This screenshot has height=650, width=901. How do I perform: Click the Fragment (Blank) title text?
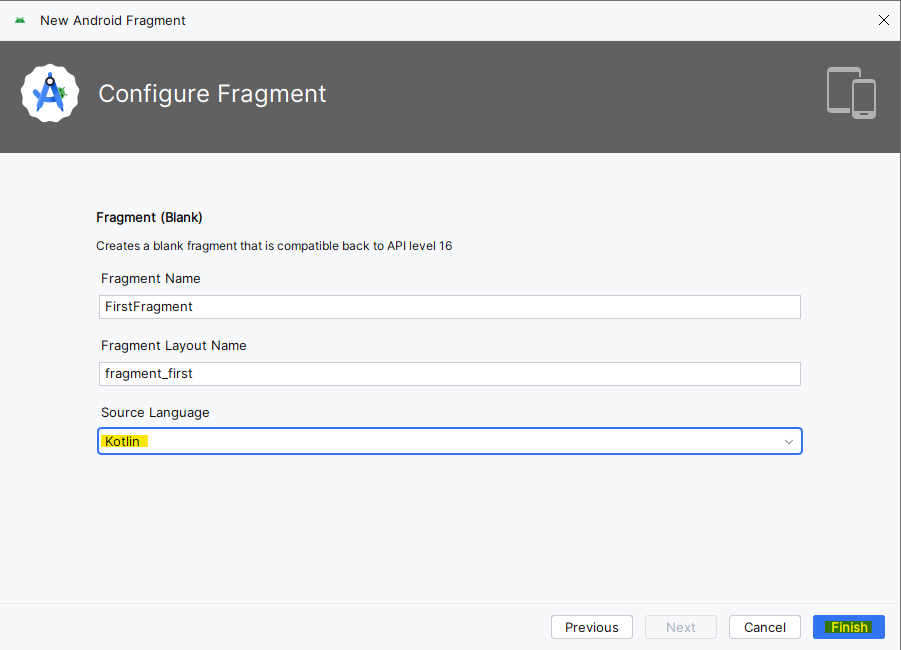pos(149,217)
